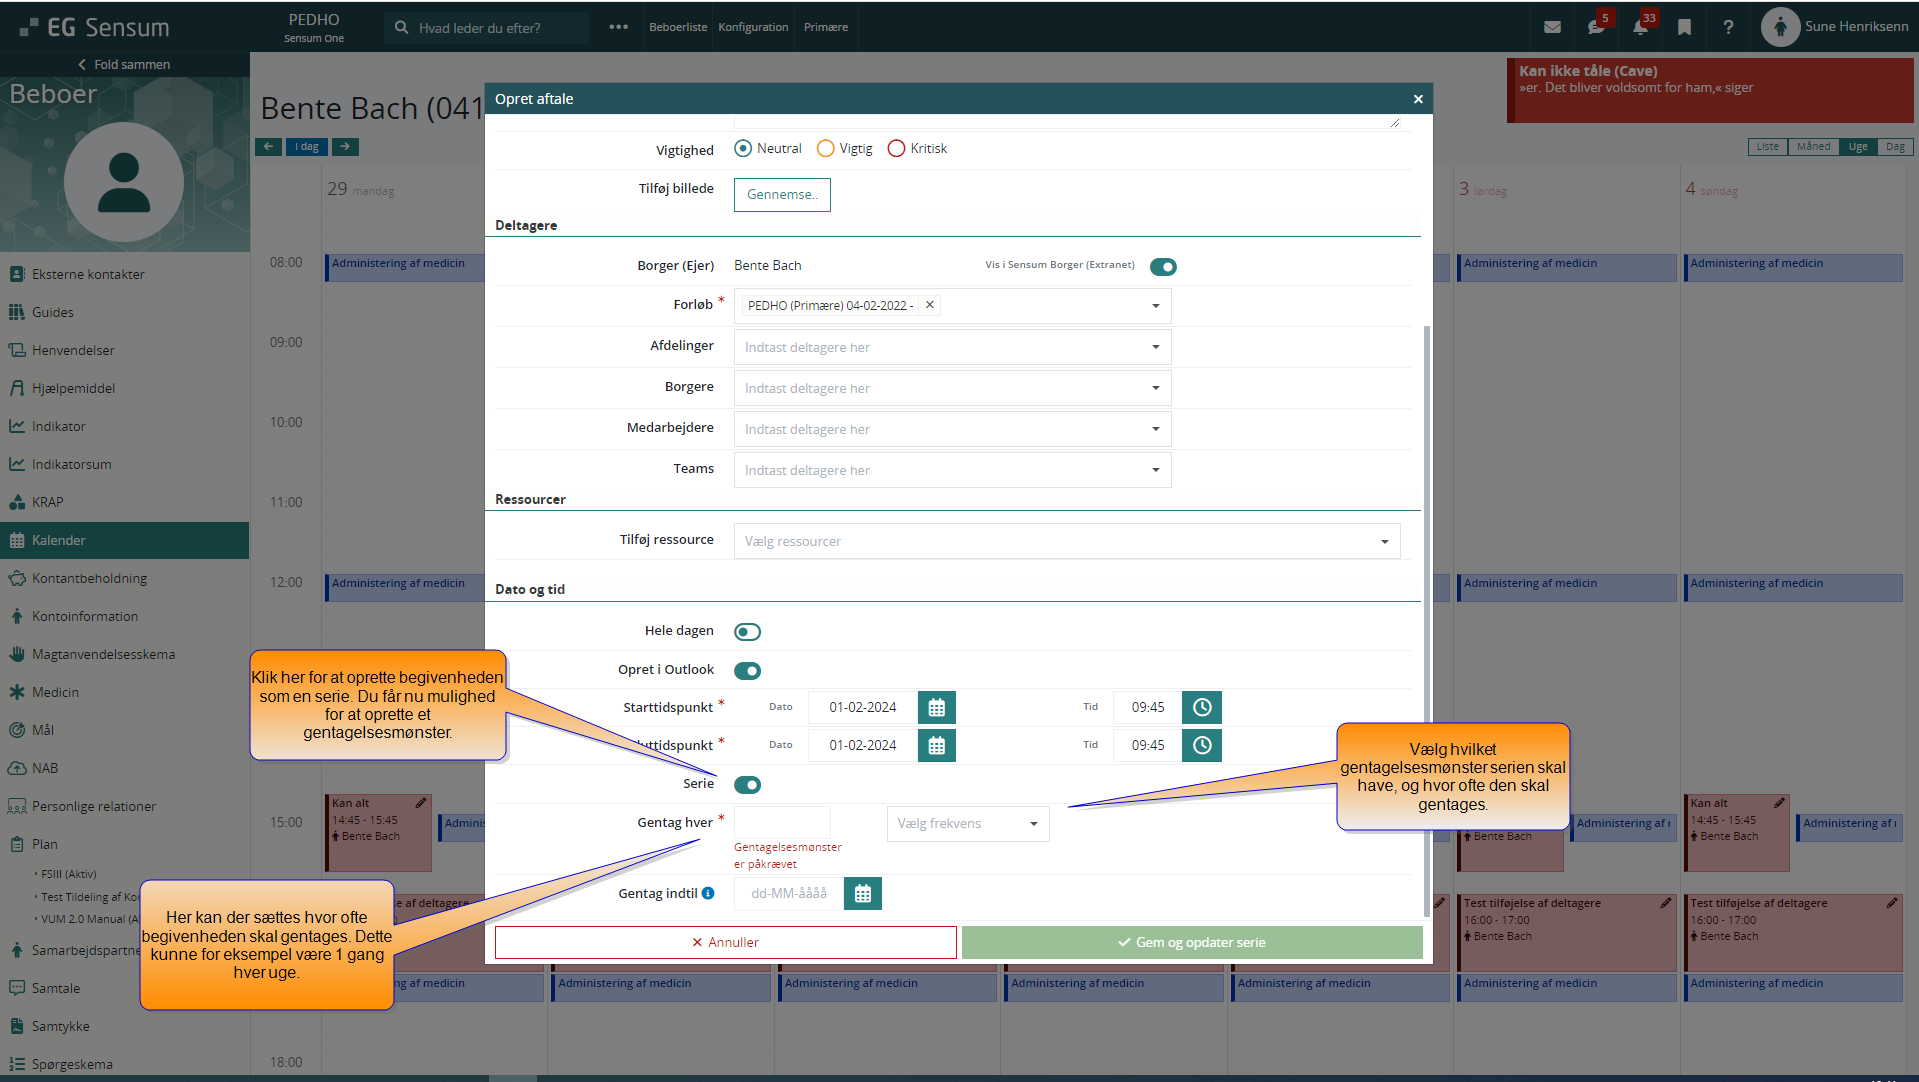The image size is (1919, 1082).
Task: Open the Gentag indtil calendar picker
Action: click(x=862, y=894)
